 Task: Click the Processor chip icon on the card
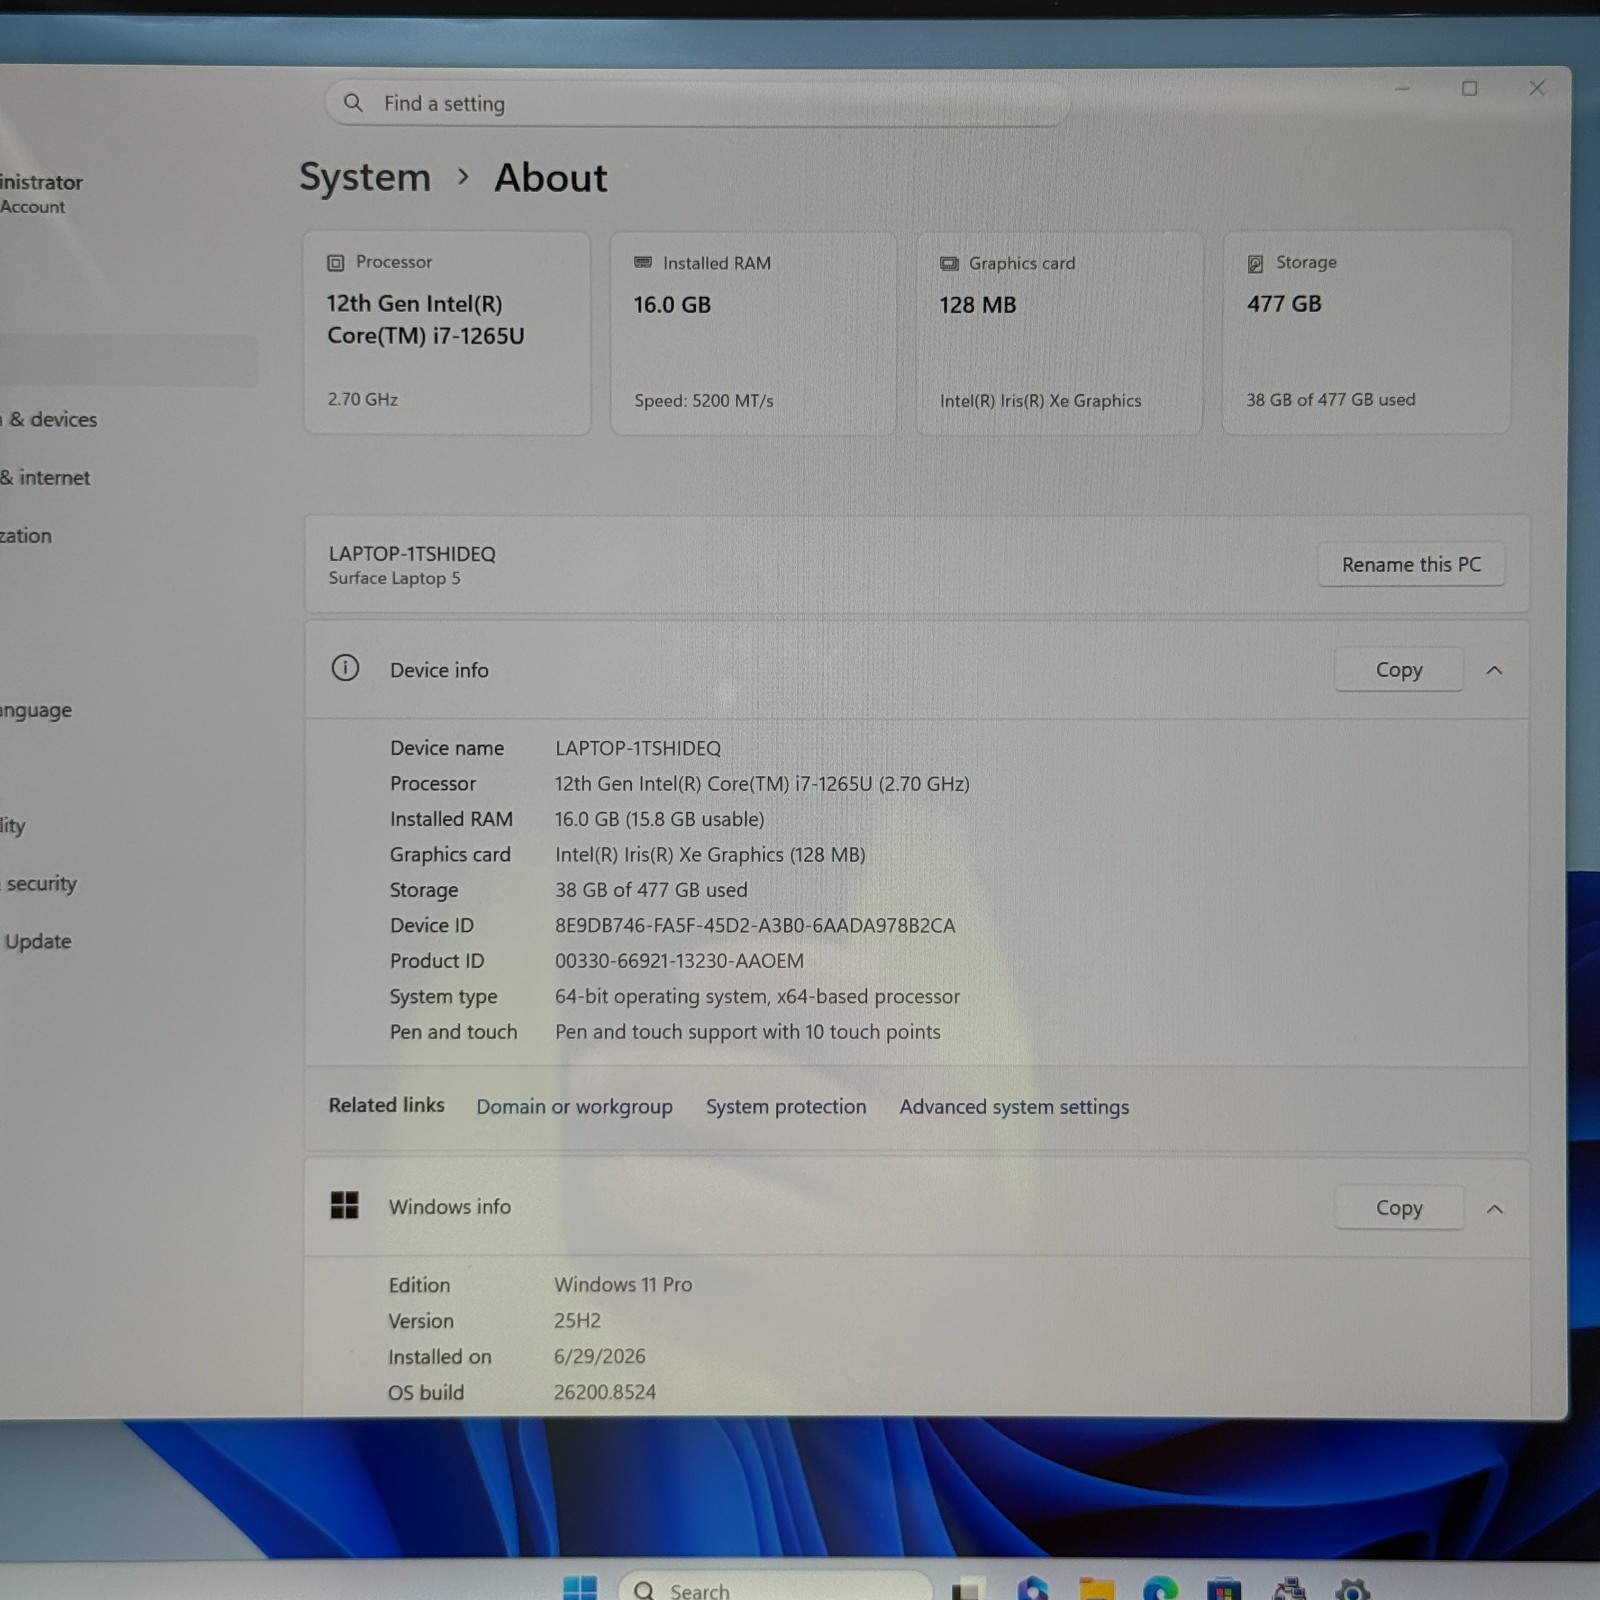336,263
